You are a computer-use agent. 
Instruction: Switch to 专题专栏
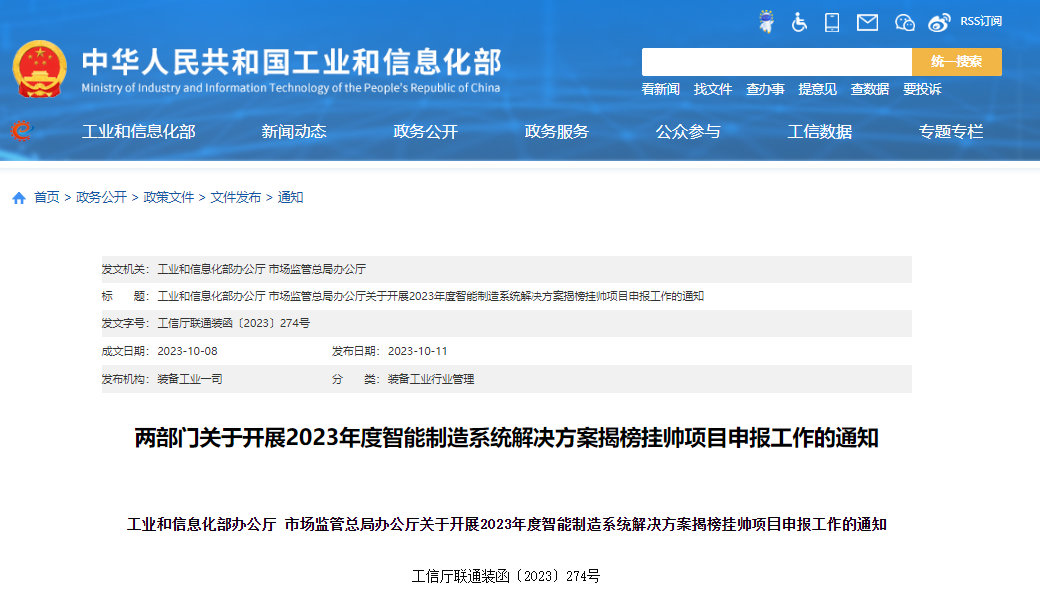pyautogui.click(x=949, y=131)
